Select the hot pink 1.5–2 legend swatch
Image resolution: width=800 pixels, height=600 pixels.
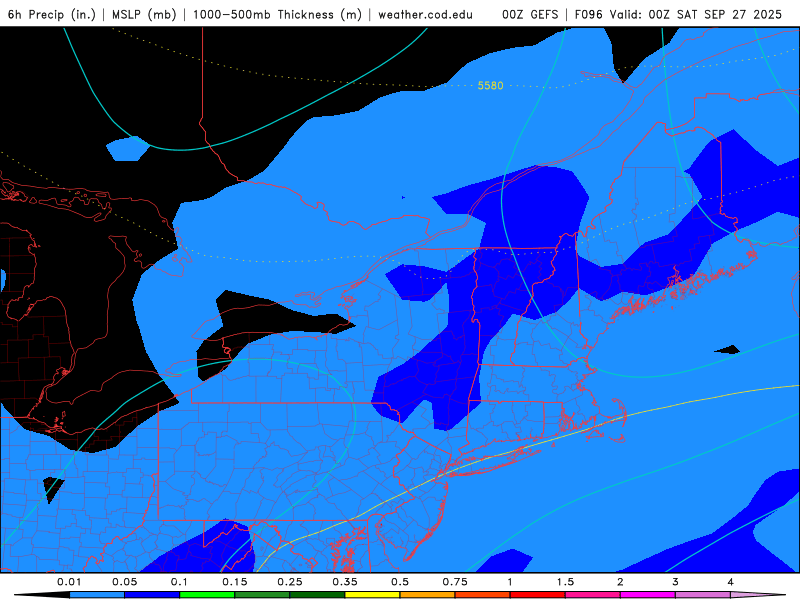[593, 595]
